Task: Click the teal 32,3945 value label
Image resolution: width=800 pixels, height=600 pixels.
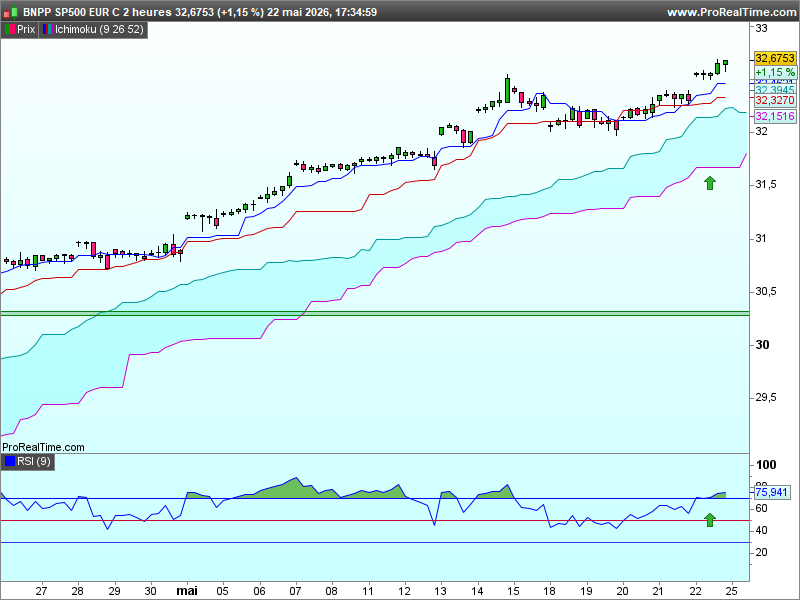Action: click(774, 90)
